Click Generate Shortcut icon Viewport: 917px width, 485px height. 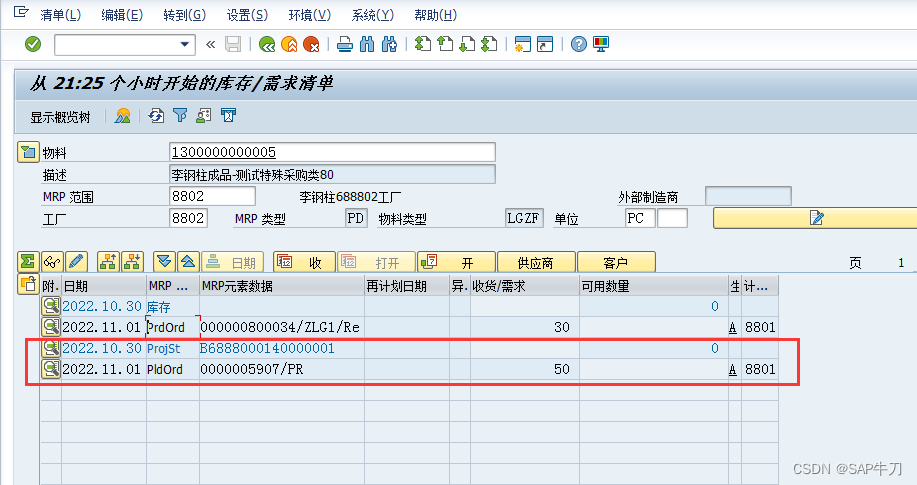pyautogui.click(x=545, y=44)
